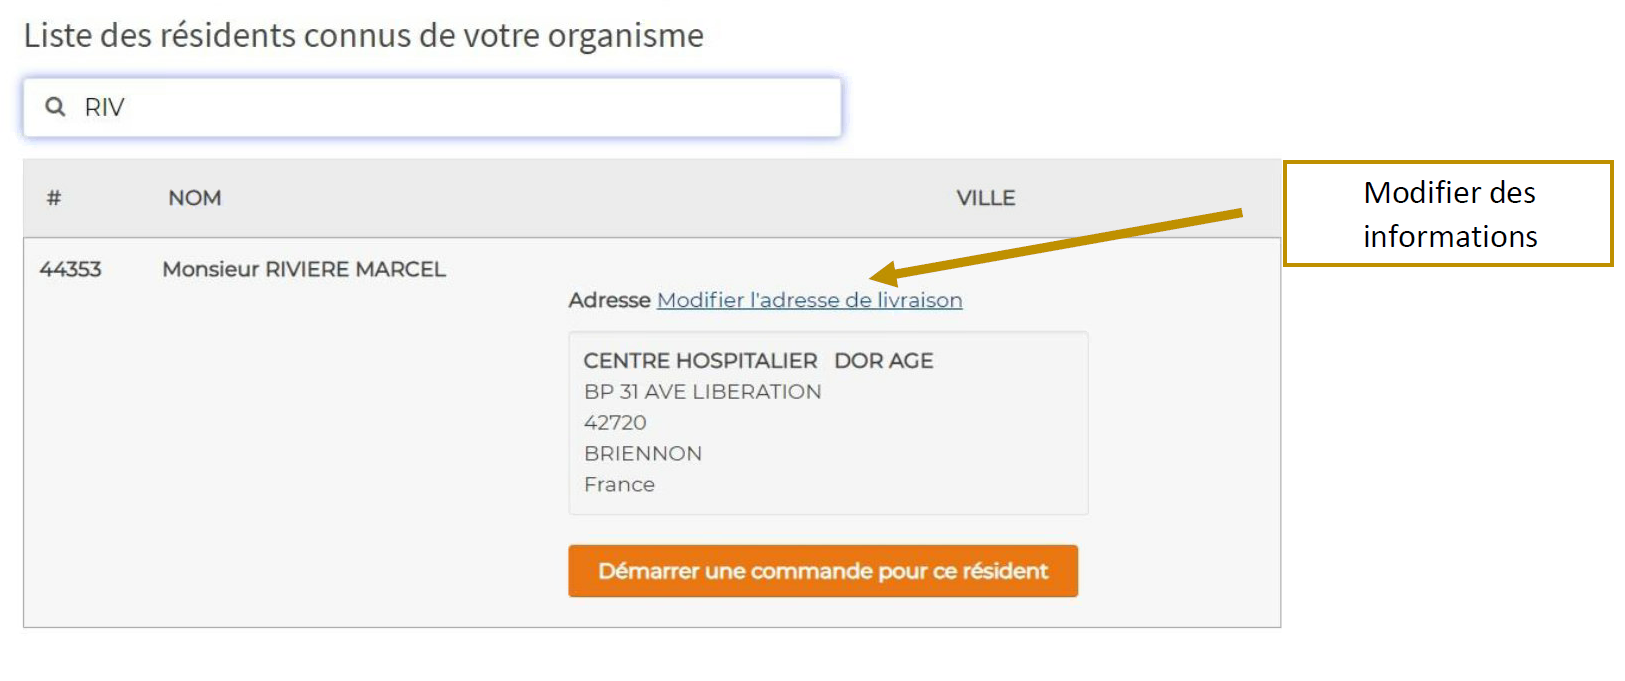Click the magnifying glass search icon

click(x=56, y=107)
